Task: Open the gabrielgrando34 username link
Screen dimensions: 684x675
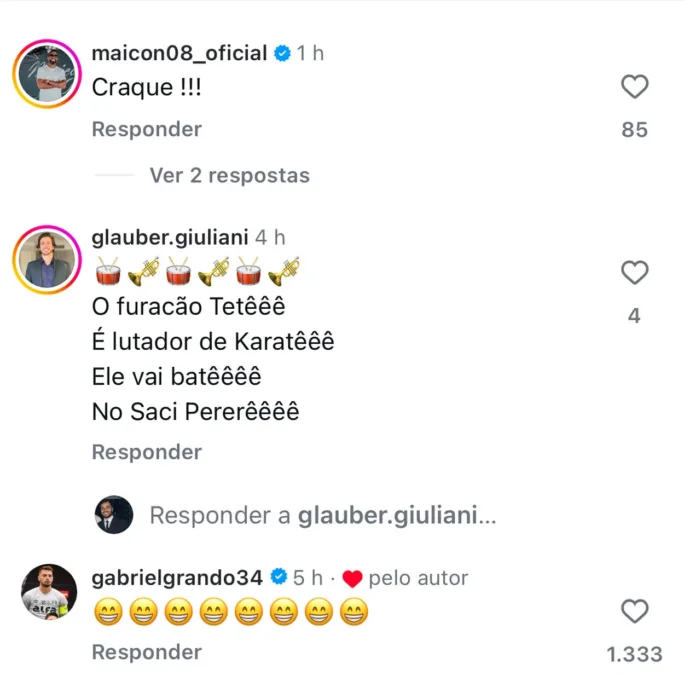Action: (176, 578)
